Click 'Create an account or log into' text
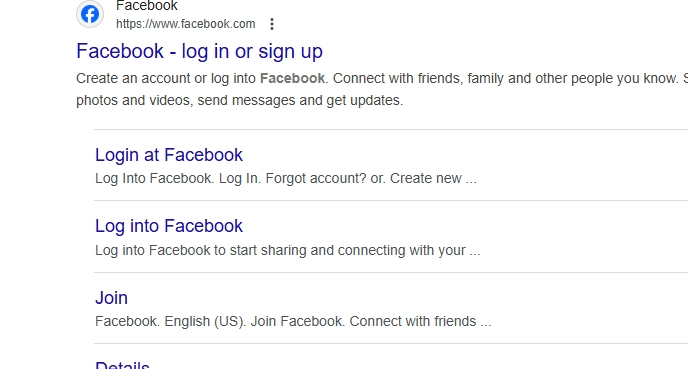The height and width of the screenshot is (369, 688). (x=166, y=79)
